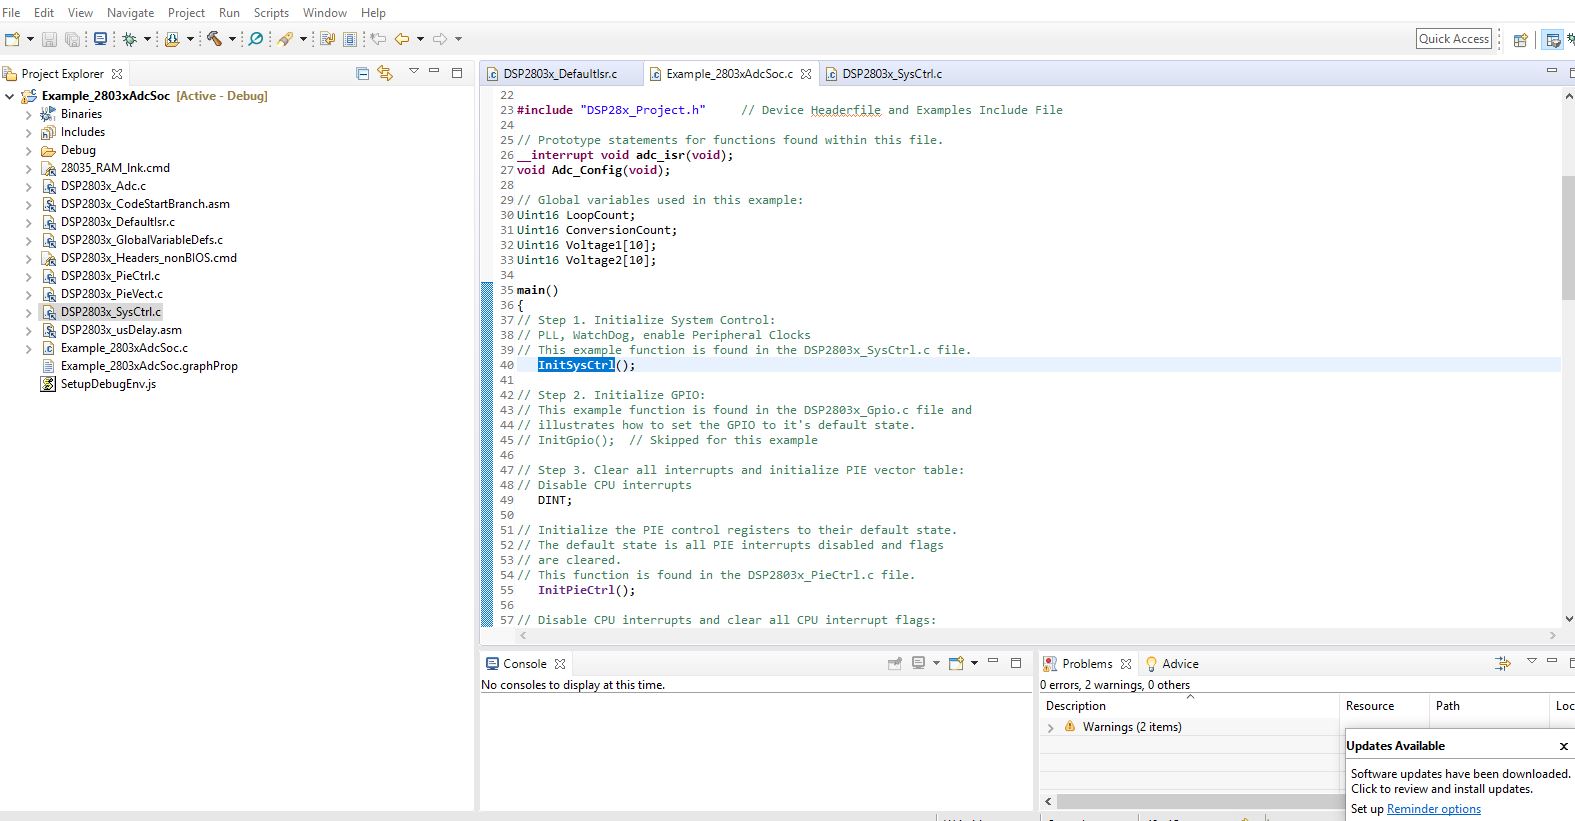Click the Debug bug icon in toolbar
The height and width of the screenshot is (821, 1575).
129,39
